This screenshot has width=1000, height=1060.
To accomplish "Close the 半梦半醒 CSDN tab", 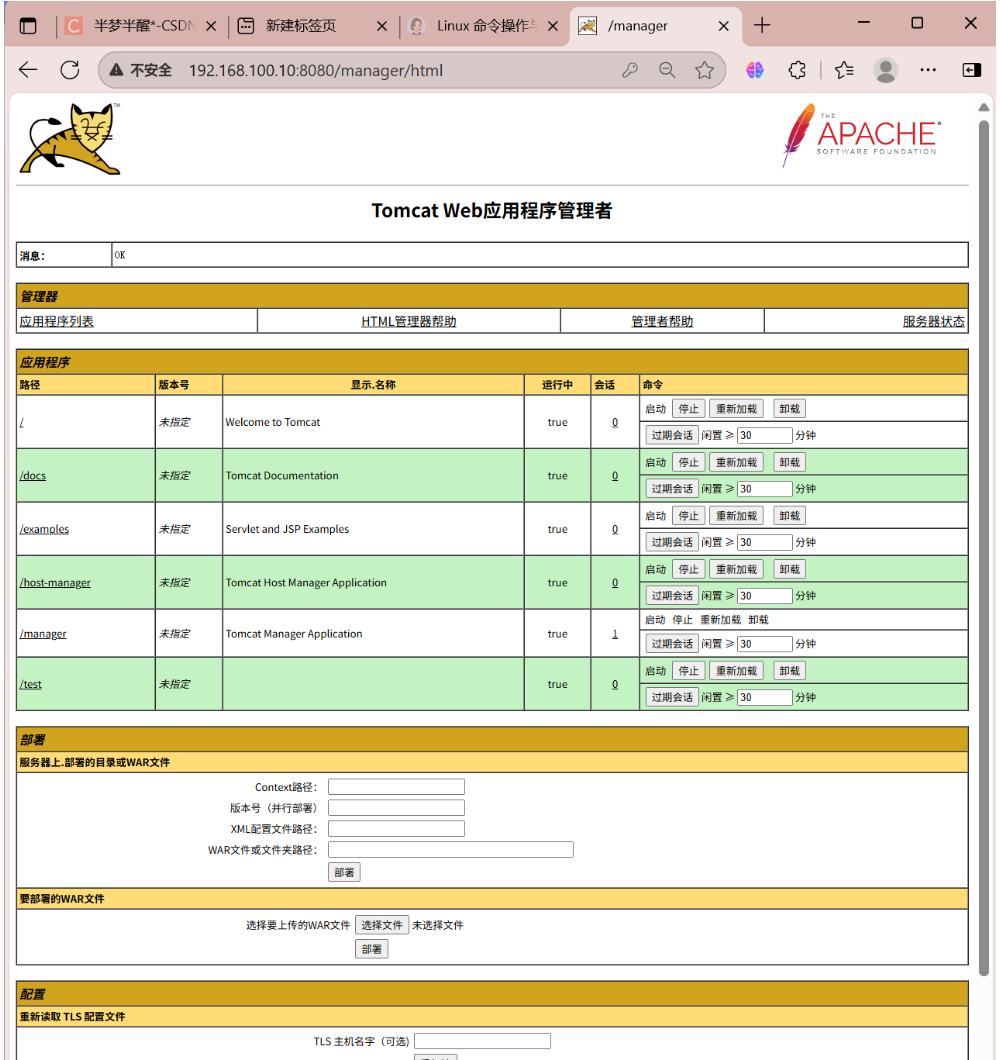I will click(211, 26).
